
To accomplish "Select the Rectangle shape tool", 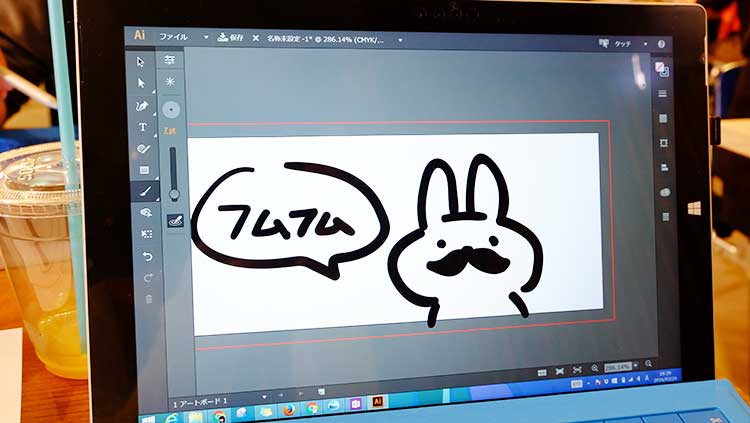I will (x=144, y=170).
